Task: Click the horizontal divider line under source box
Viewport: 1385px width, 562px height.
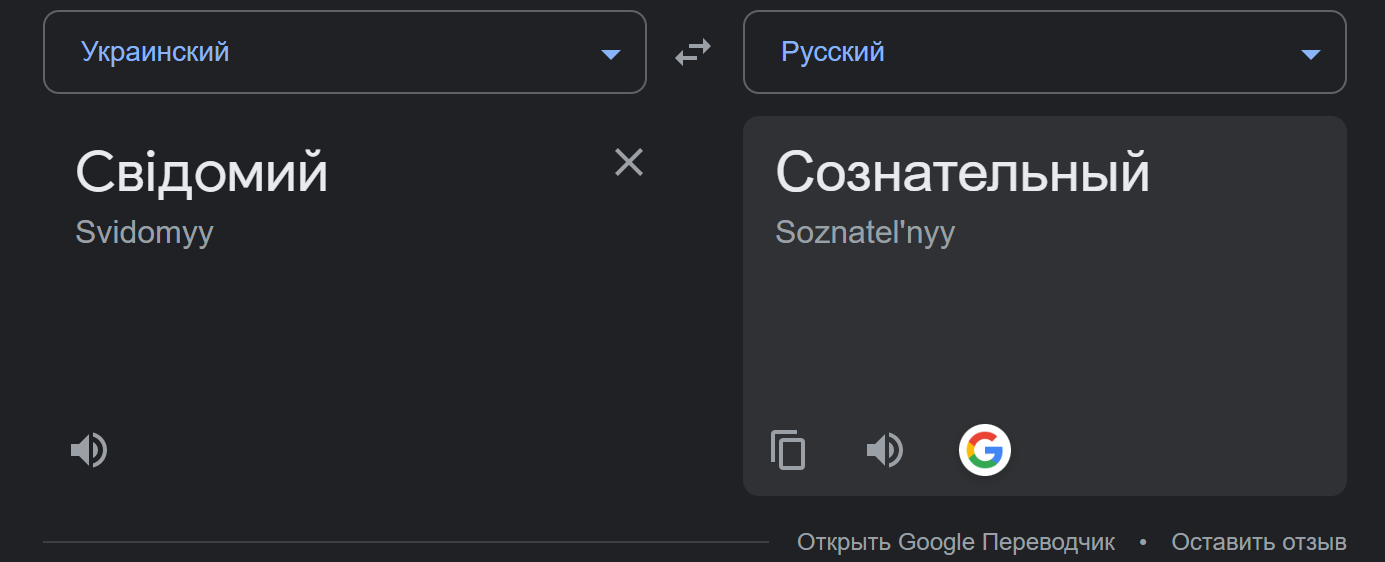Action: 406,542
